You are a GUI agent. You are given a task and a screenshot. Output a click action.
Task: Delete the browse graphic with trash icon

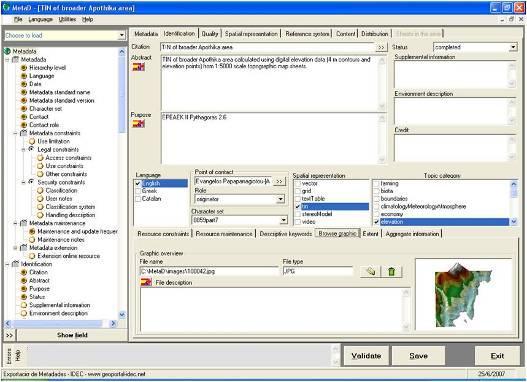tap(391, 271)
